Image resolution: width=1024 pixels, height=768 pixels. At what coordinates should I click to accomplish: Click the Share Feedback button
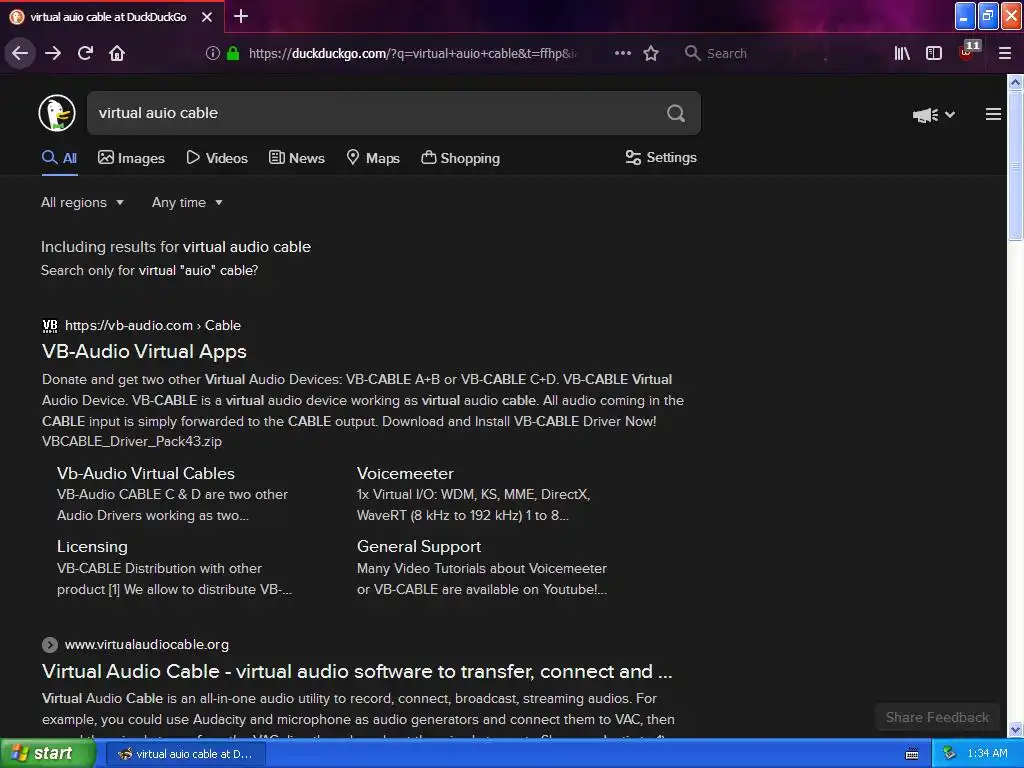[x=937, y=717]
